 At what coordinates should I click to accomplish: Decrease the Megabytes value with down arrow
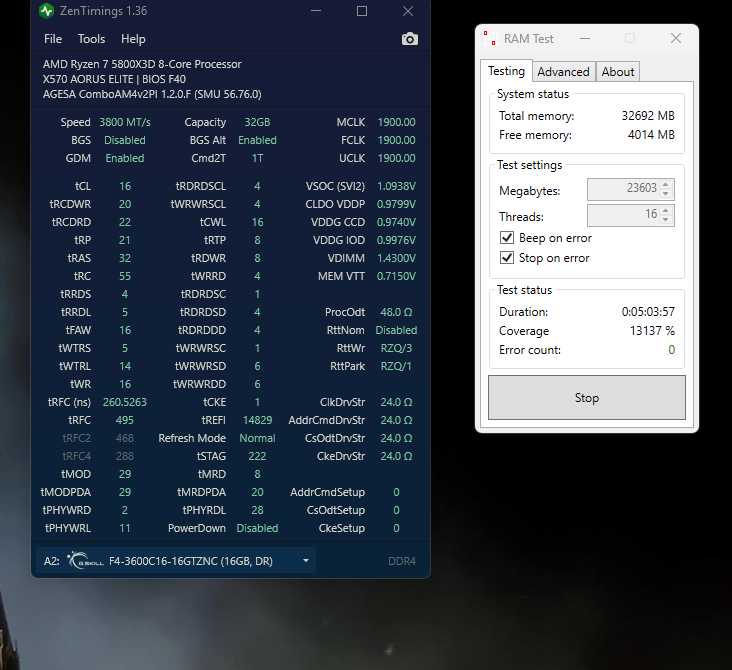click(666, 193)
